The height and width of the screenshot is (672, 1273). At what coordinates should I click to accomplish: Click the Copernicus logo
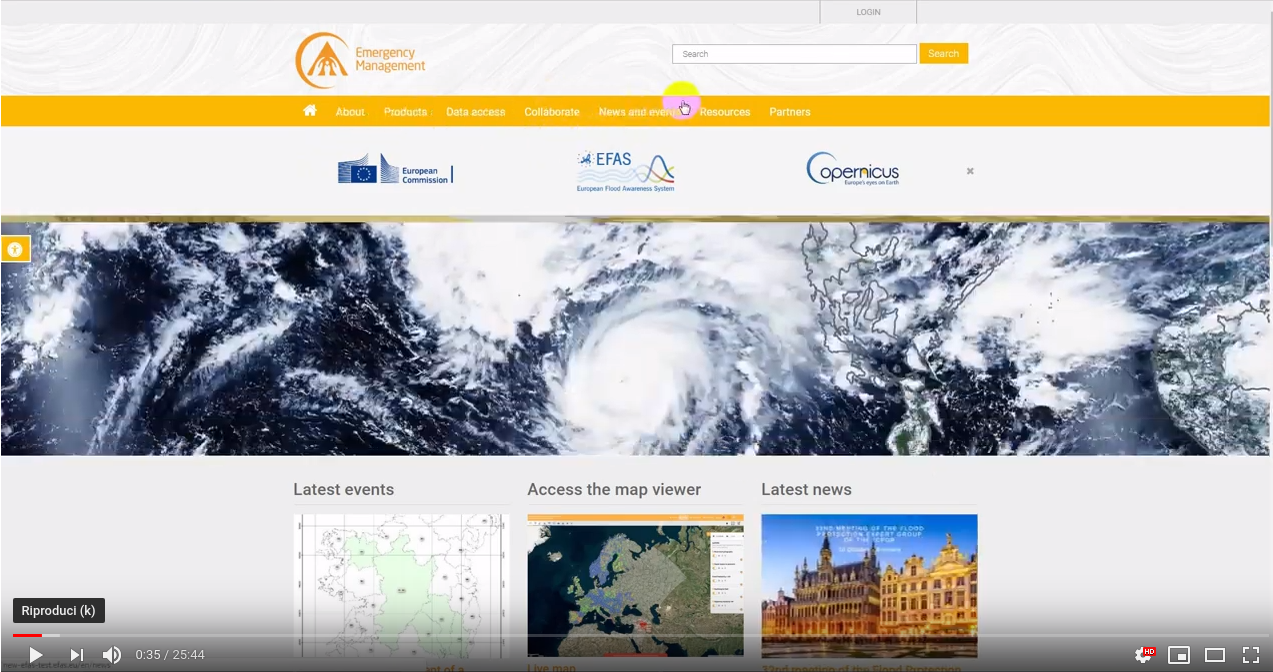tap(852, 168)
